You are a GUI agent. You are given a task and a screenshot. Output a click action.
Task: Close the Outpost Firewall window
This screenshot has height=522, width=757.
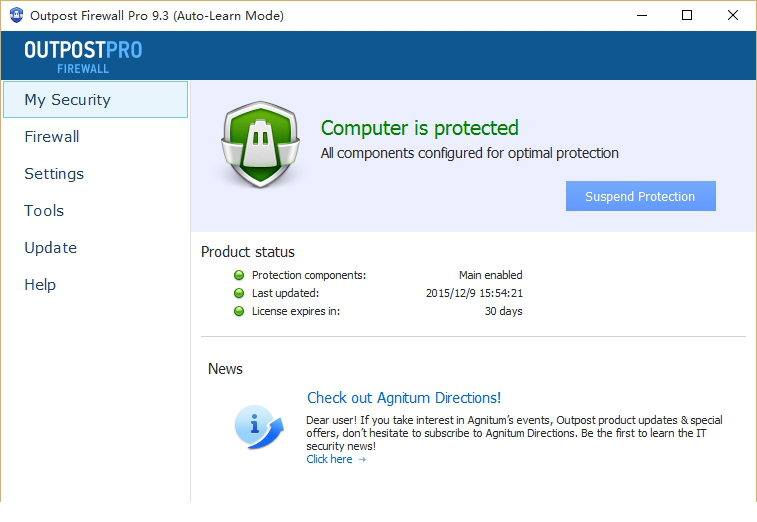733,15
